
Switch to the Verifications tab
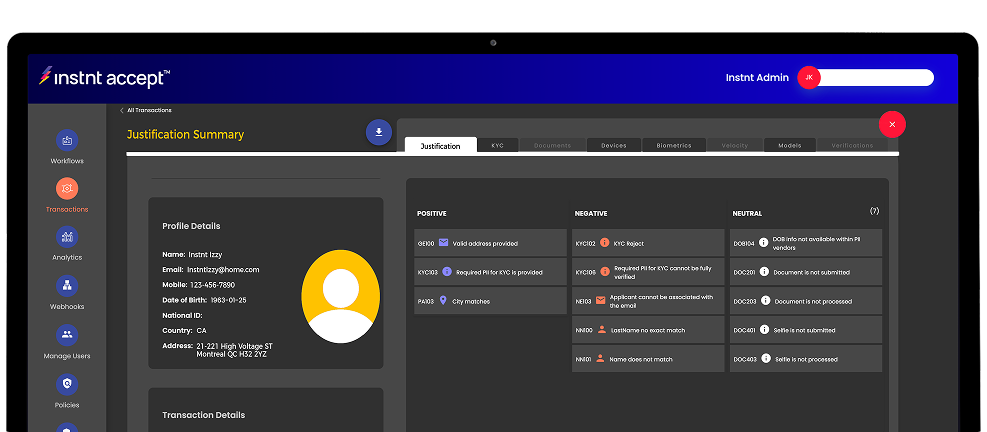852,145
